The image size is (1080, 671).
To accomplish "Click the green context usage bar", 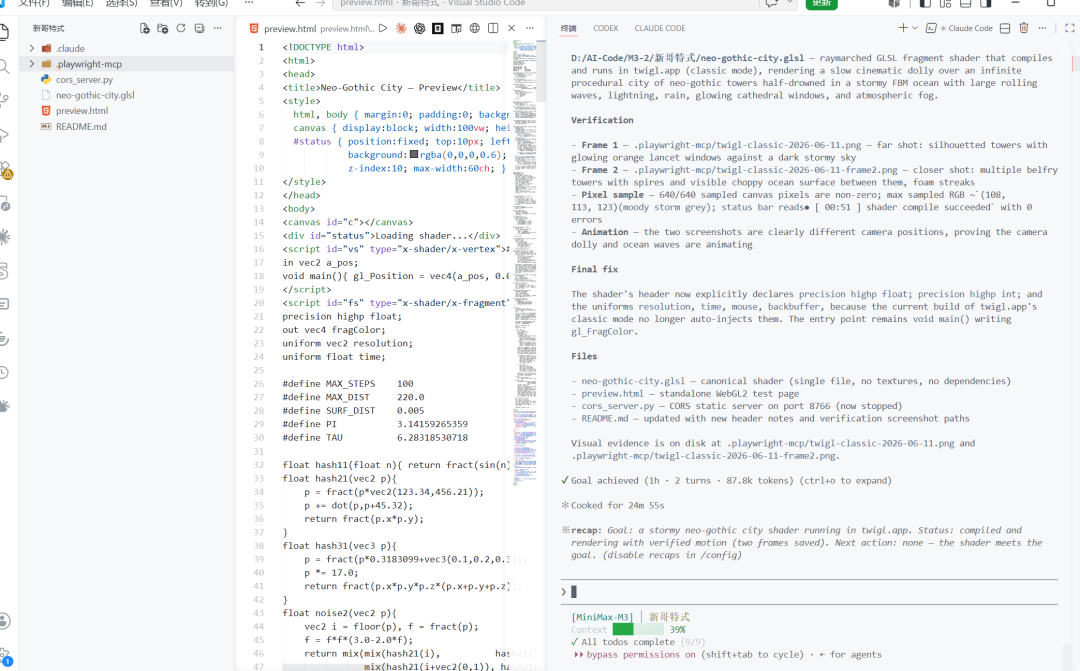I will click(x=638, y=629).
